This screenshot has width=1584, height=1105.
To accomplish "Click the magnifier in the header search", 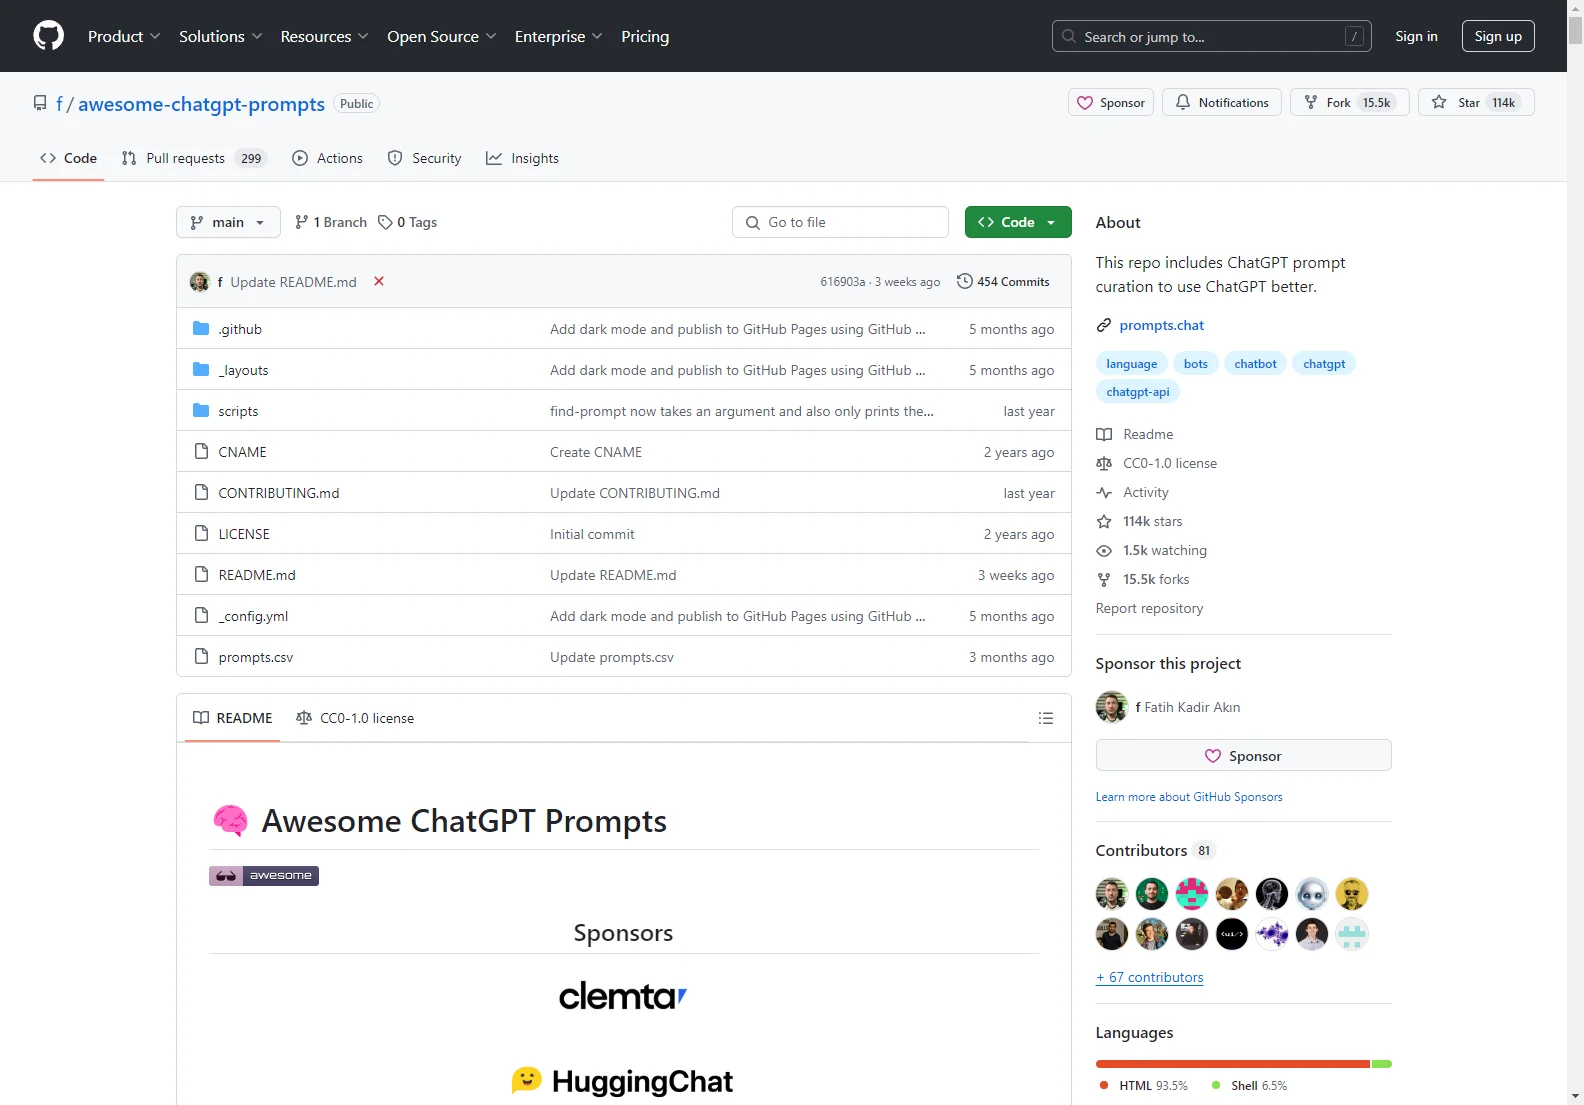I will (x=1069, y=36).
